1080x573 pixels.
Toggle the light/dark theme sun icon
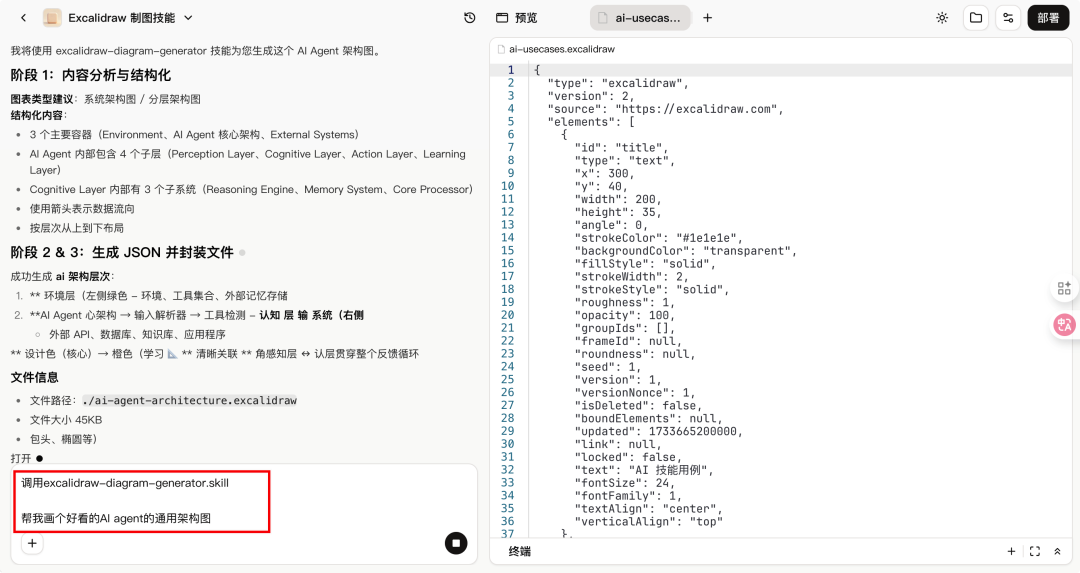click(x=941, y=18)
